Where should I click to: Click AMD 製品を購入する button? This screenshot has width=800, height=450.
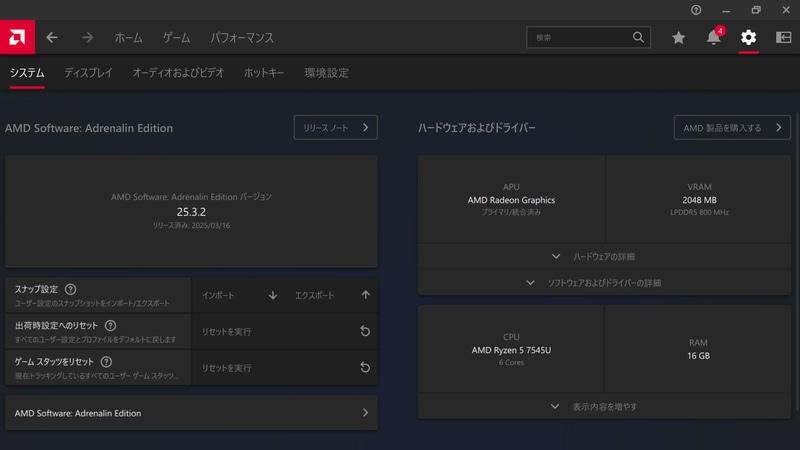click(x=732, y=128)
